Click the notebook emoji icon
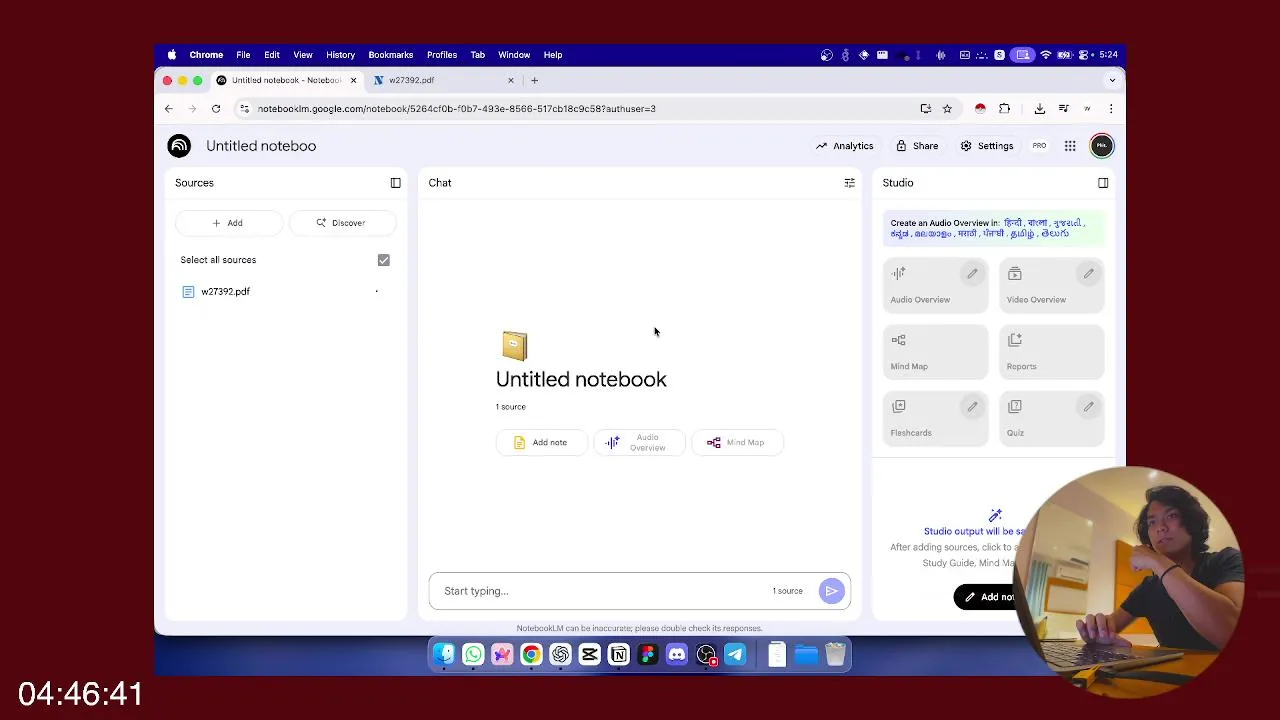 click(x=514, y=346)
